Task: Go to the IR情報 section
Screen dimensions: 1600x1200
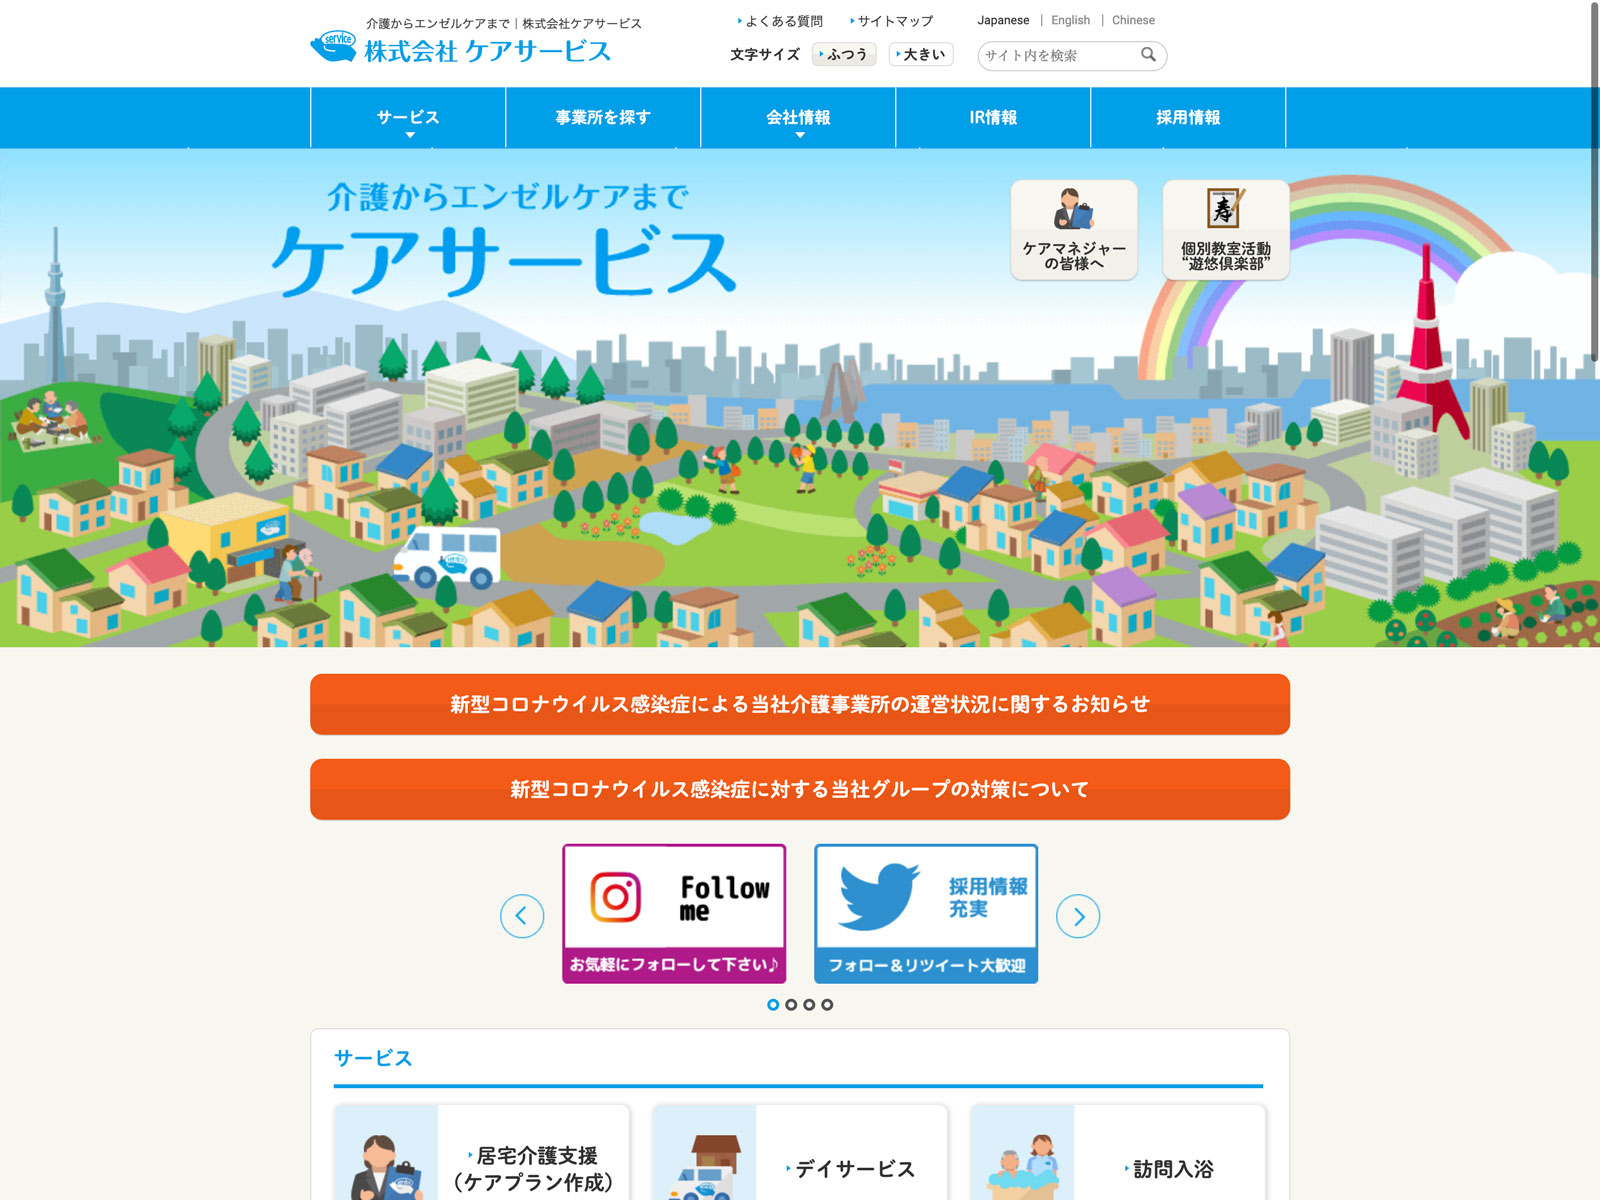Action: coord(993,118)
